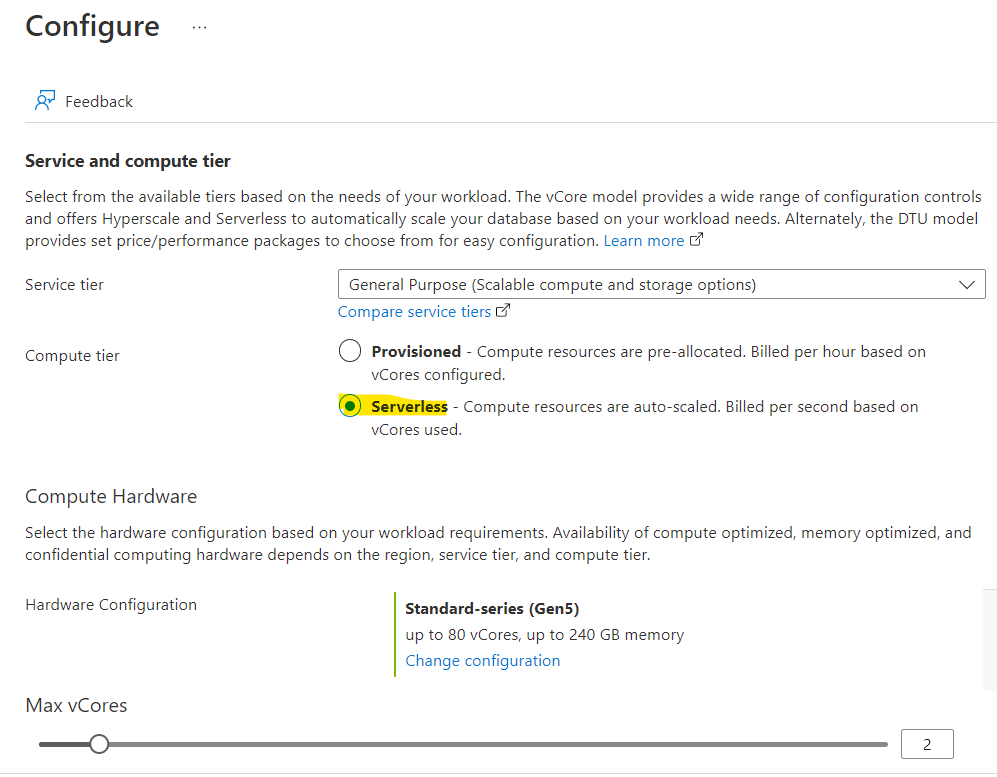Click the Max vCores value input box
This screenshot has height=777, width=997.
tap(927, 744)
